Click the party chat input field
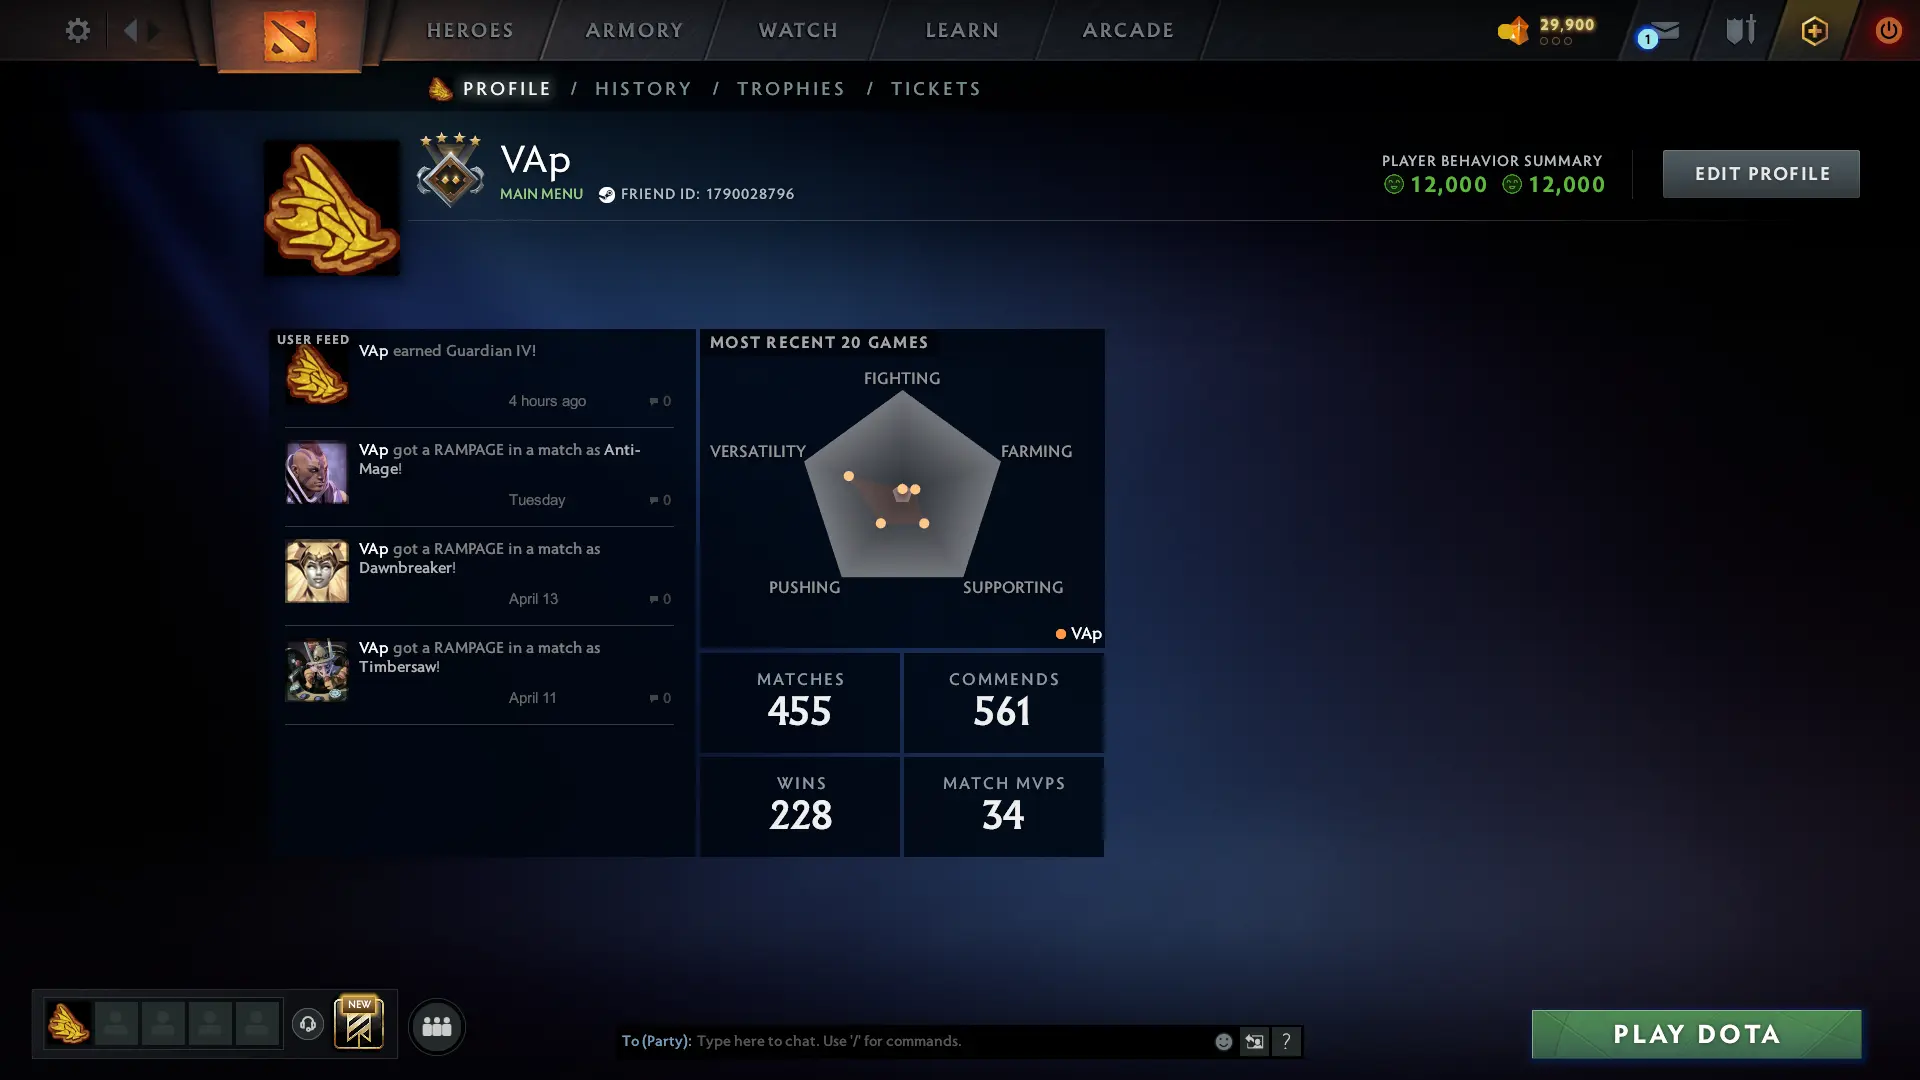1920x1080 pixels. (950, 1041)
